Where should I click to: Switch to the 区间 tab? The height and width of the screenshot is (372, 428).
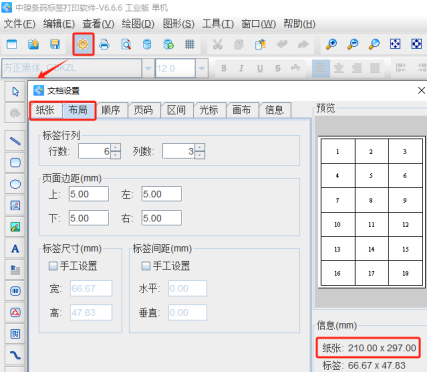[x=176, y=110]
